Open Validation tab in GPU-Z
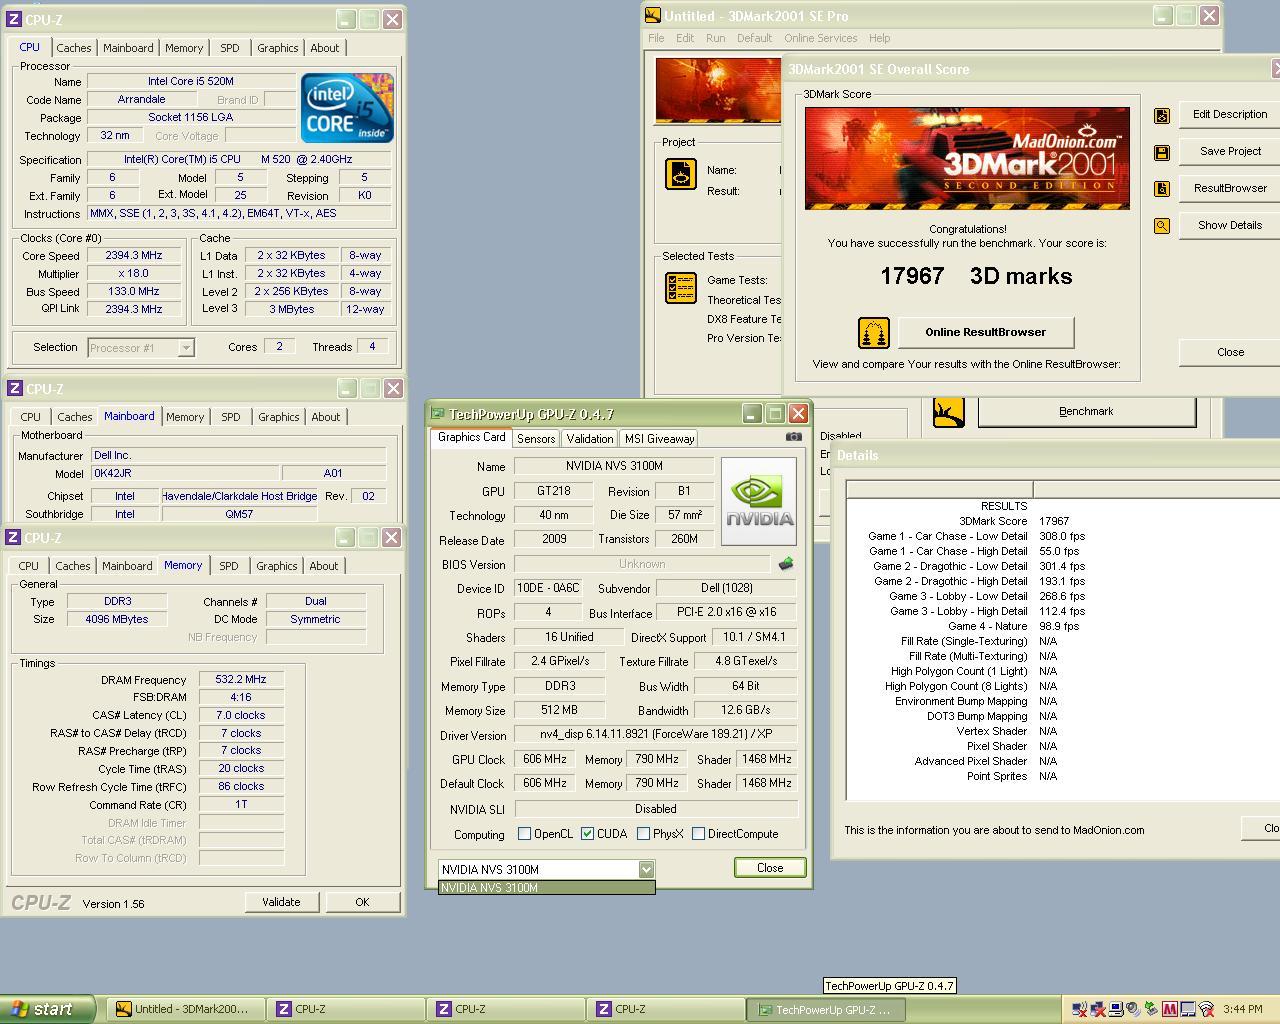The image size is (1280, 1024). coord(590,439)
